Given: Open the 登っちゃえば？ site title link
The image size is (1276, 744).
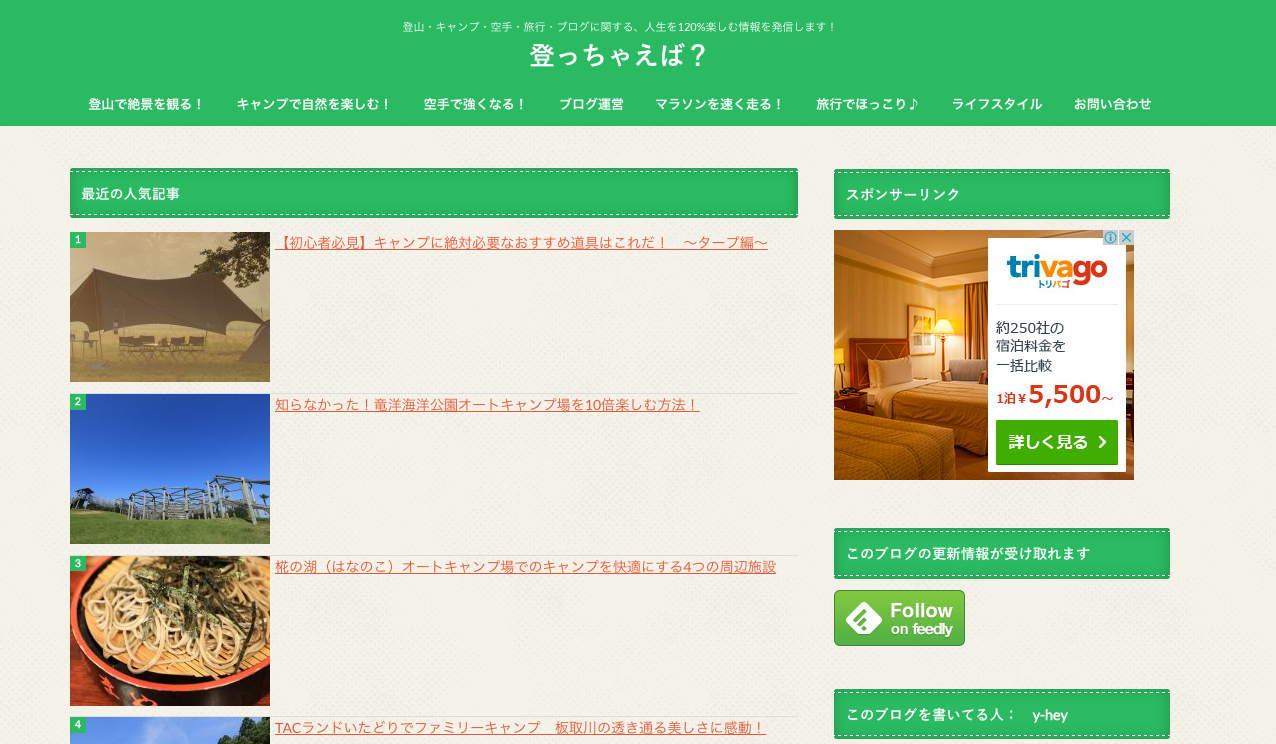Looking at the screenshot, I should click(619, 56).
